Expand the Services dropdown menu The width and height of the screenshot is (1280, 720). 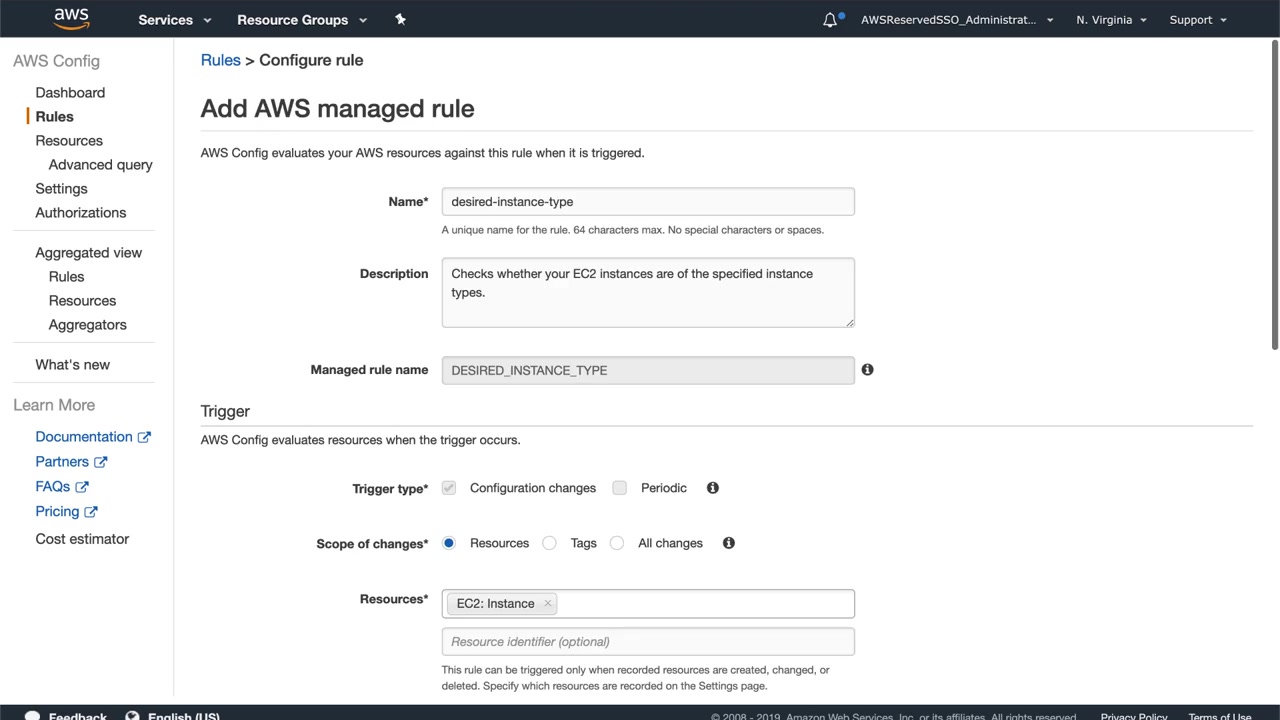click(174, 20)
